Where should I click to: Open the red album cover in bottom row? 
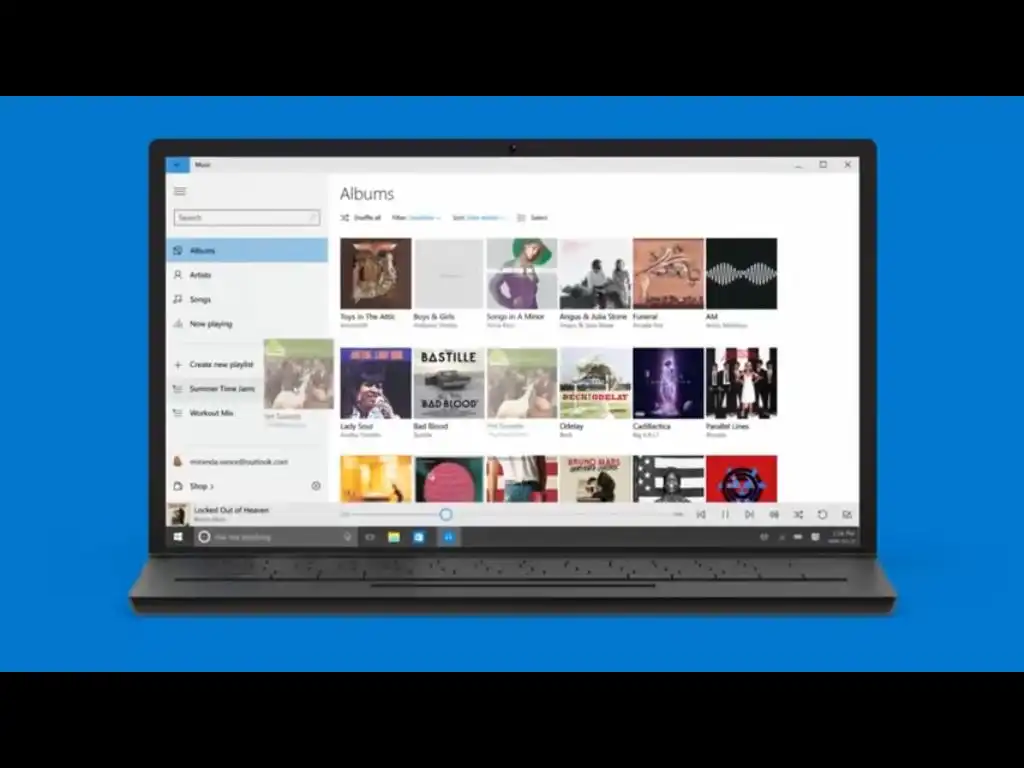(741, 479)
